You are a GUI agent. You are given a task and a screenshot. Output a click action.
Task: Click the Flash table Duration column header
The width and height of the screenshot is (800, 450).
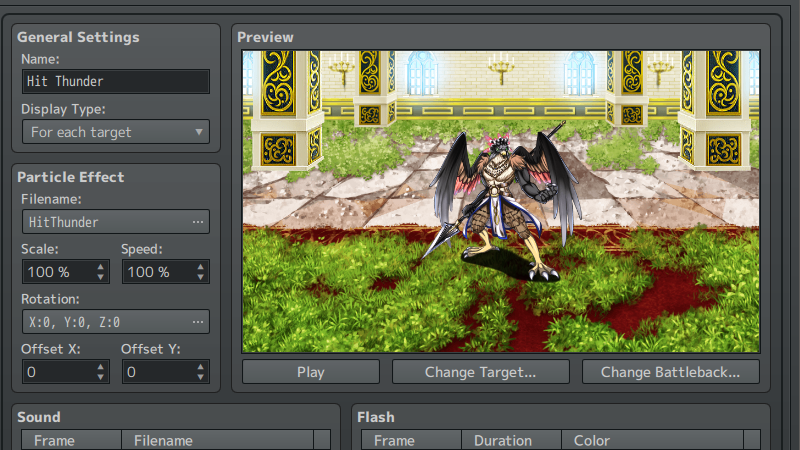511,440
